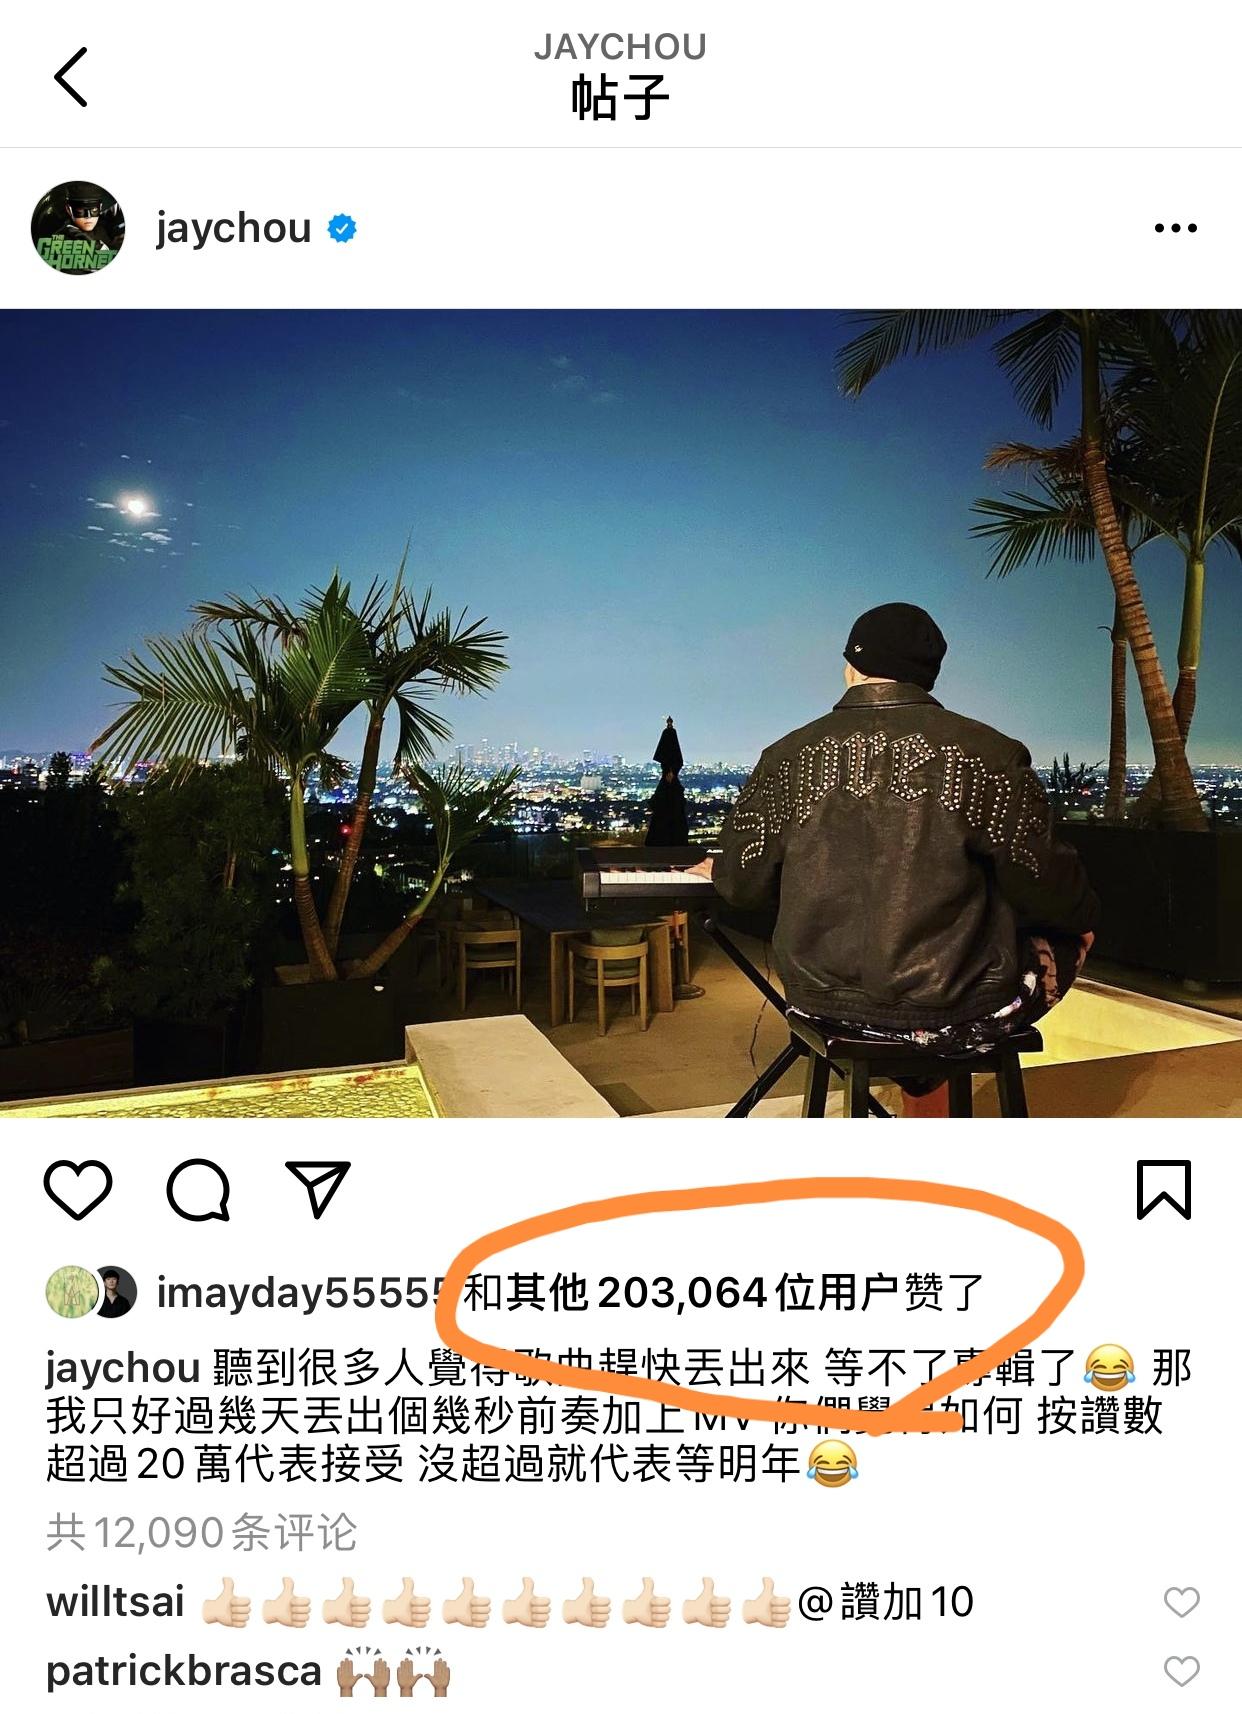View all 12,090 comments

[x=202, y=1532]
